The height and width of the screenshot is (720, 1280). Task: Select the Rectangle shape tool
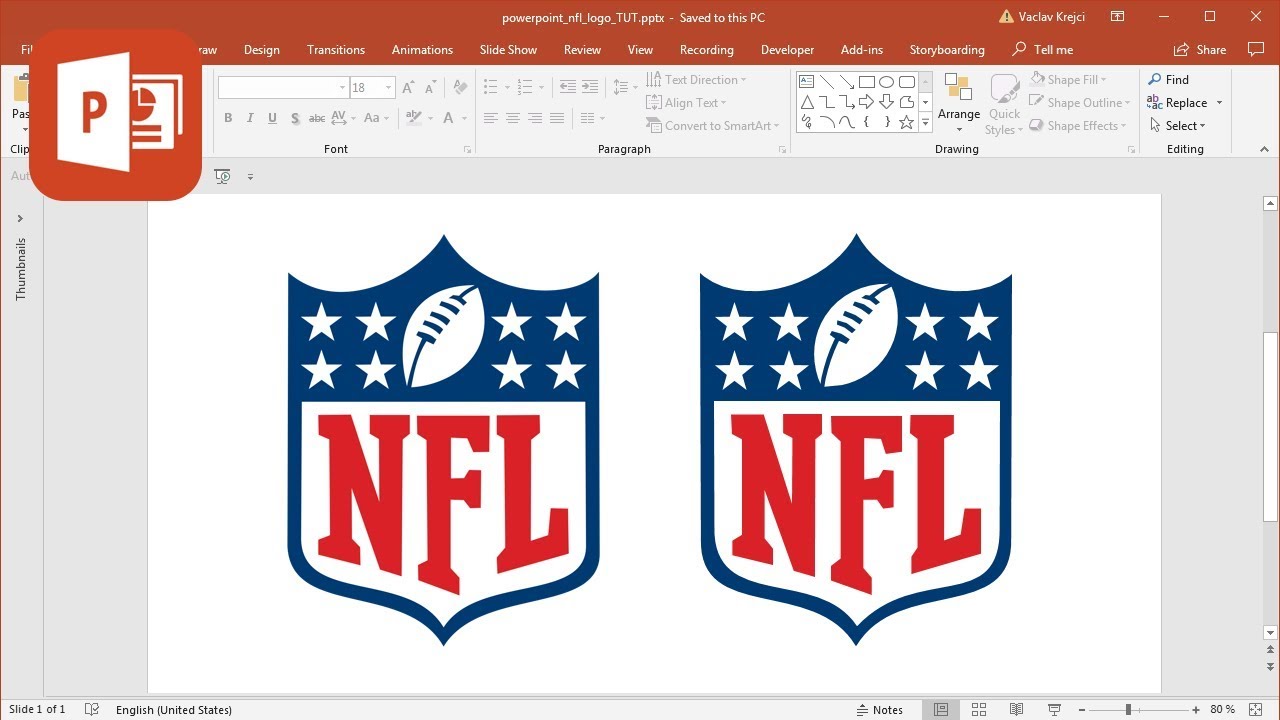click(x=867, y=81)
